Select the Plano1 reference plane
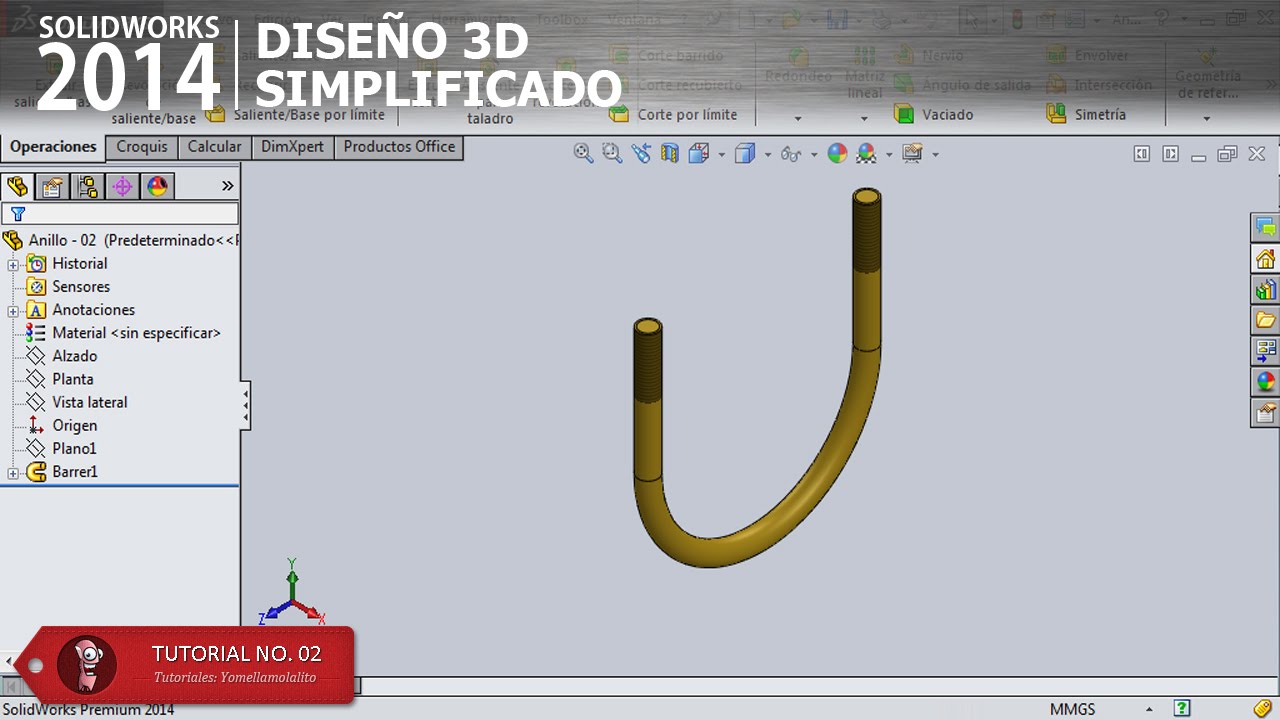Image resolution: width=1280 pixels, height=720 pixels. [74, 448]
